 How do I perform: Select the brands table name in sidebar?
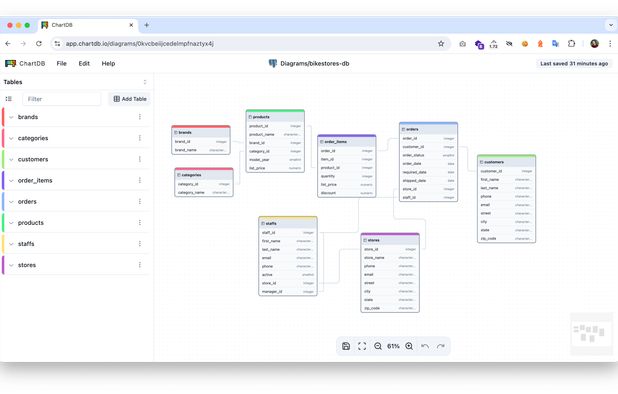pos(28,117)
